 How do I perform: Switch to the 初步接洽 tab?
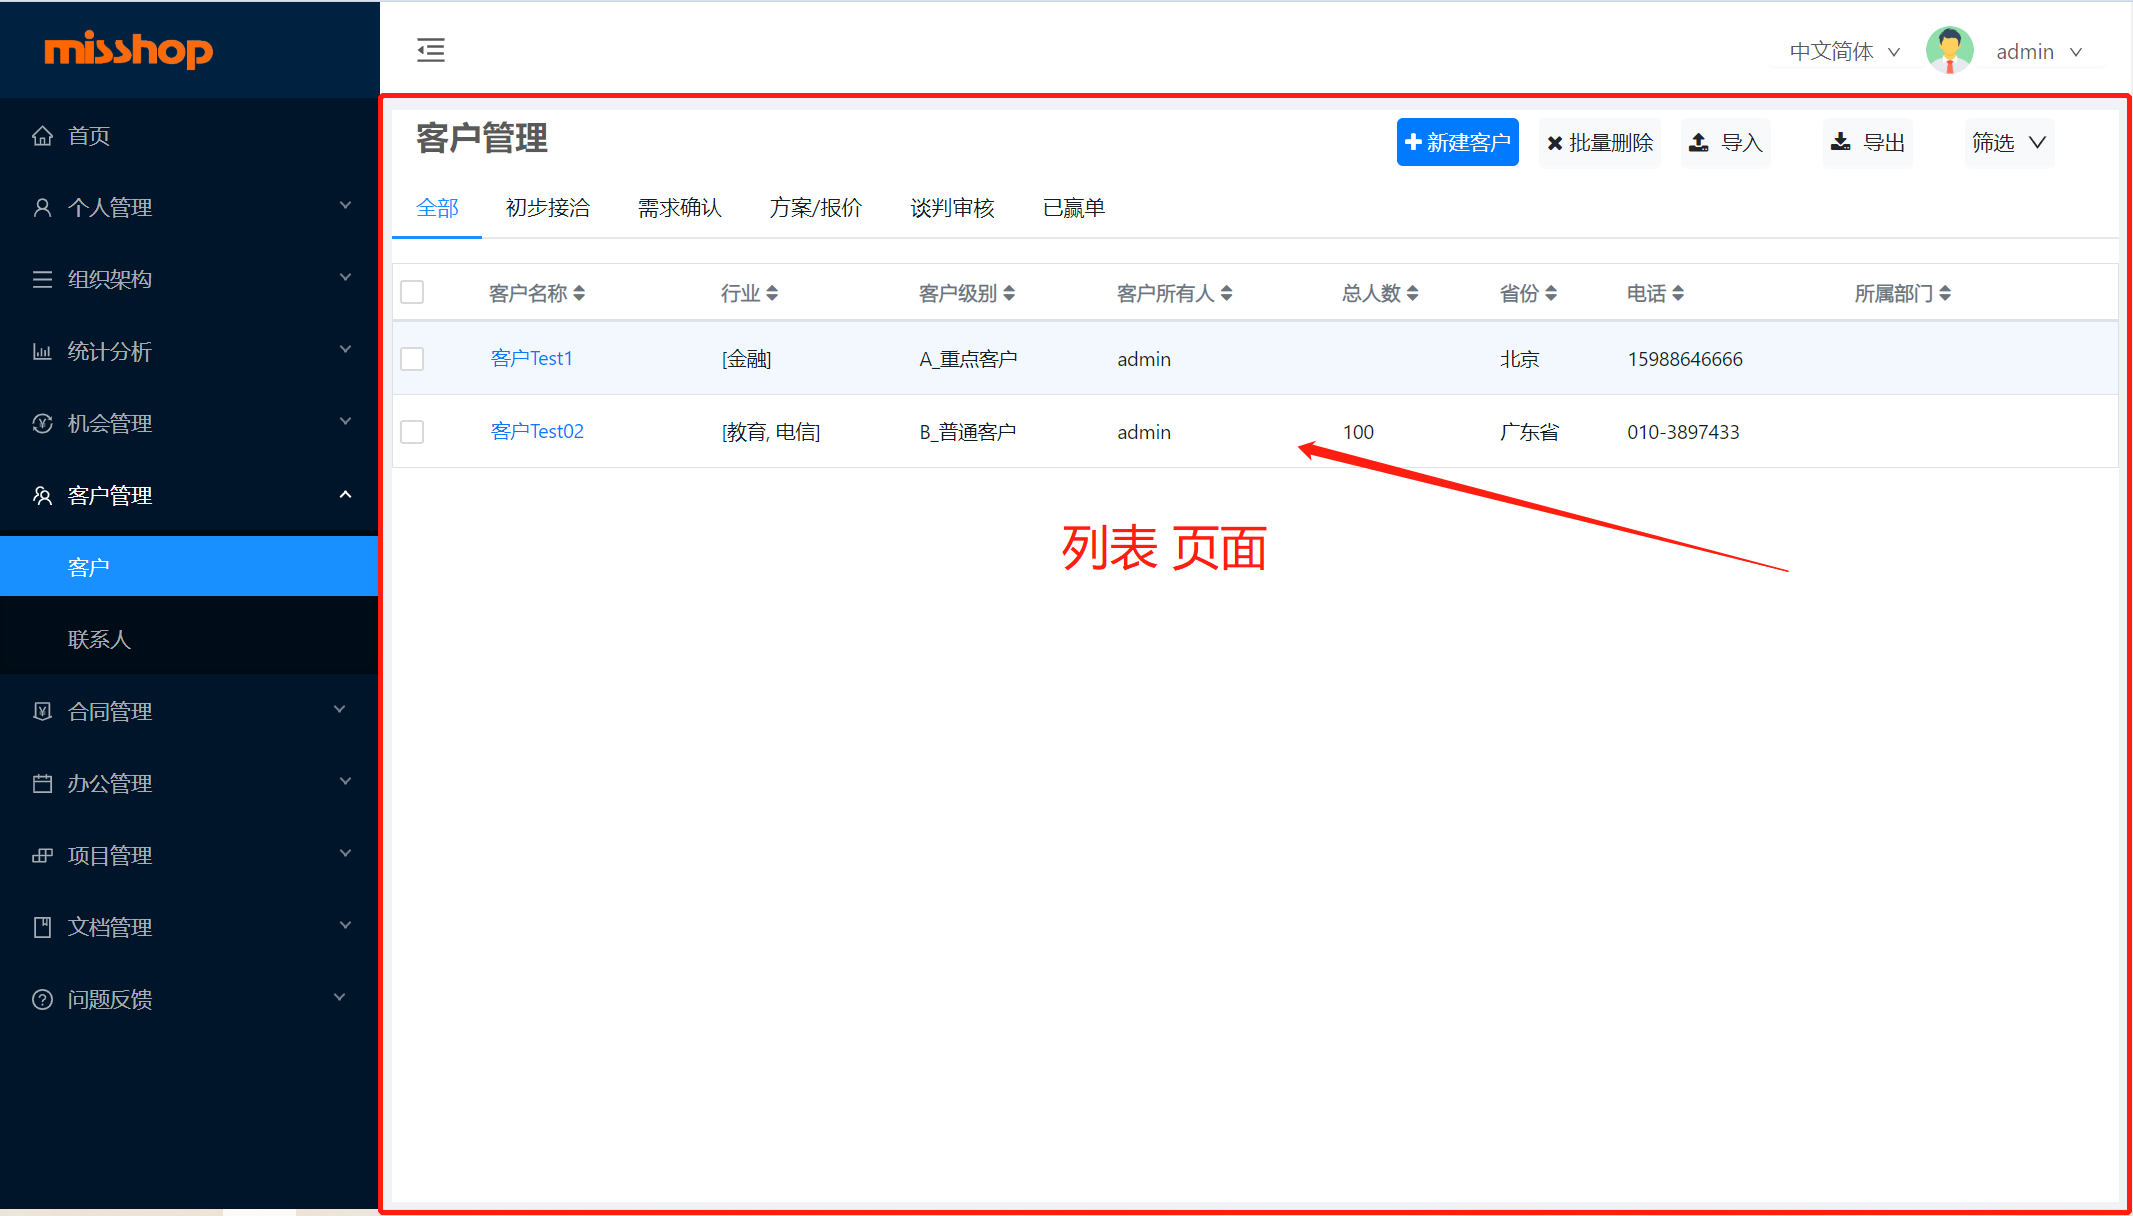(547, 208)
